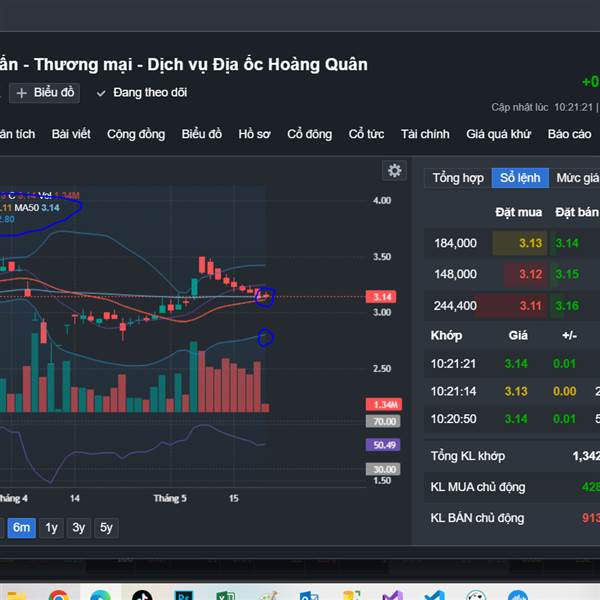Viewport: 600px width, 600px height.
Task: Open Visual Studio purple icon in taskbar
Action: [x=393, y=594]
